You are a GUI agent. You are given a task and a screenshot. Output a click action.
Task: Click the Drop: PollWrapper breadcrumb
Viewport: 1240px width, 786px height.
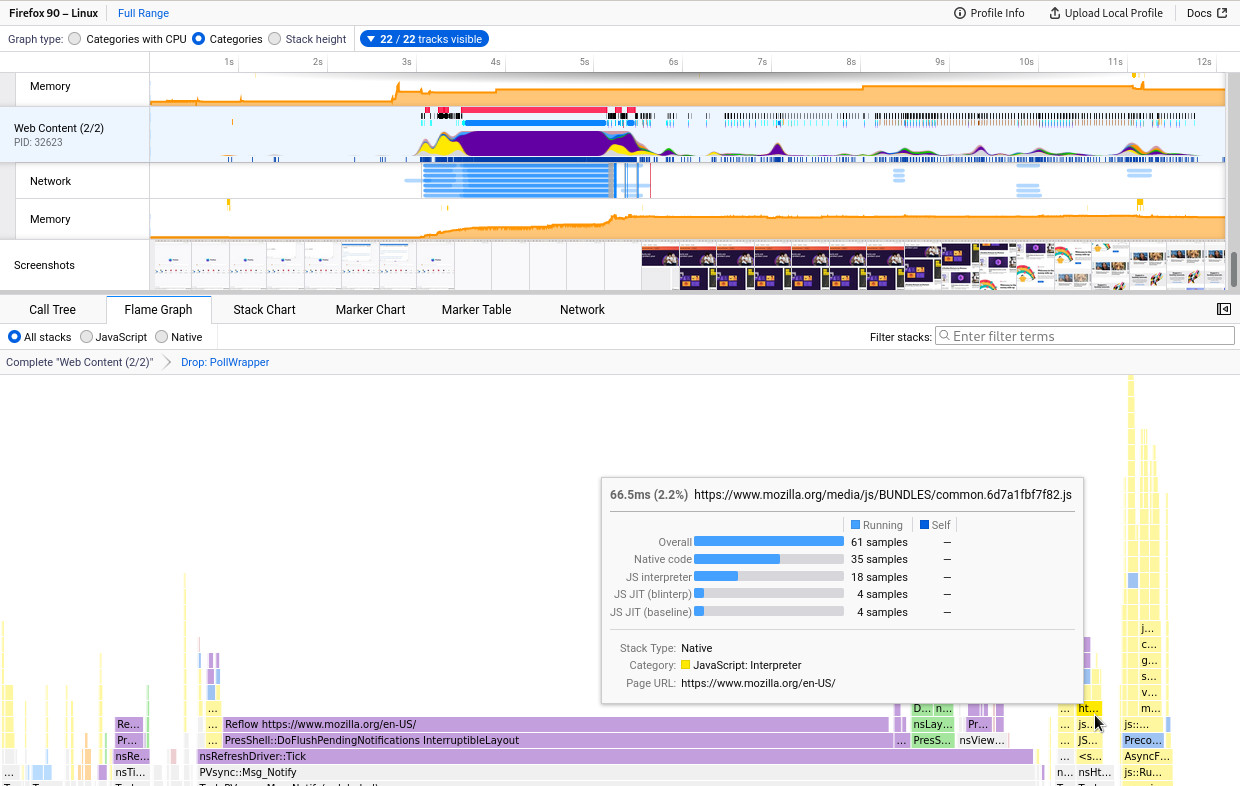point(225,362)
